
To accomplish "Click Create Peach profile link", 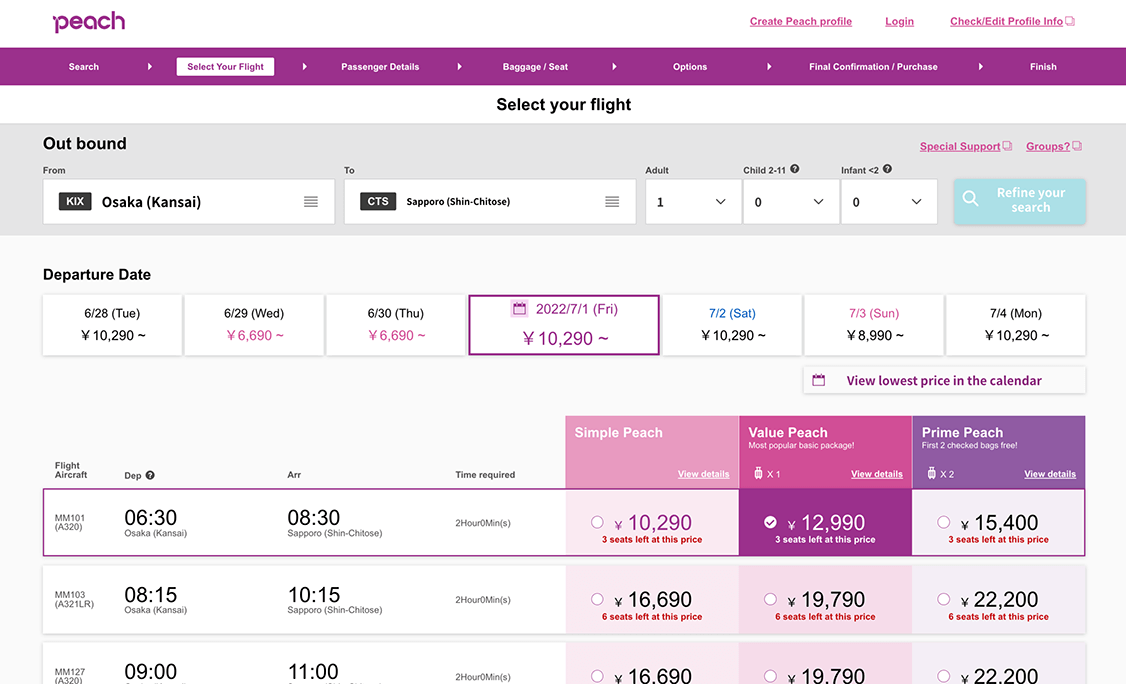I will [801, 22].
